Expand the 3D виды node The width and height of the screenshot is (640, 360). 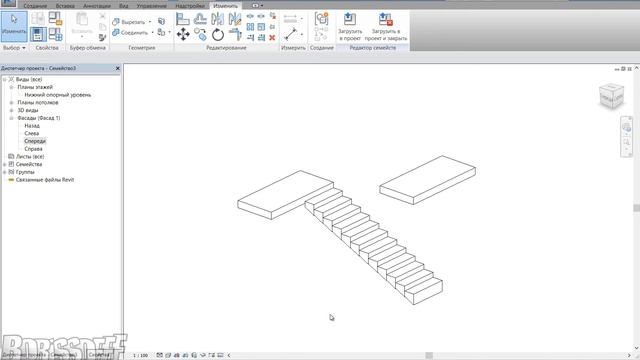pyautogui.click(x=11, y=111)
